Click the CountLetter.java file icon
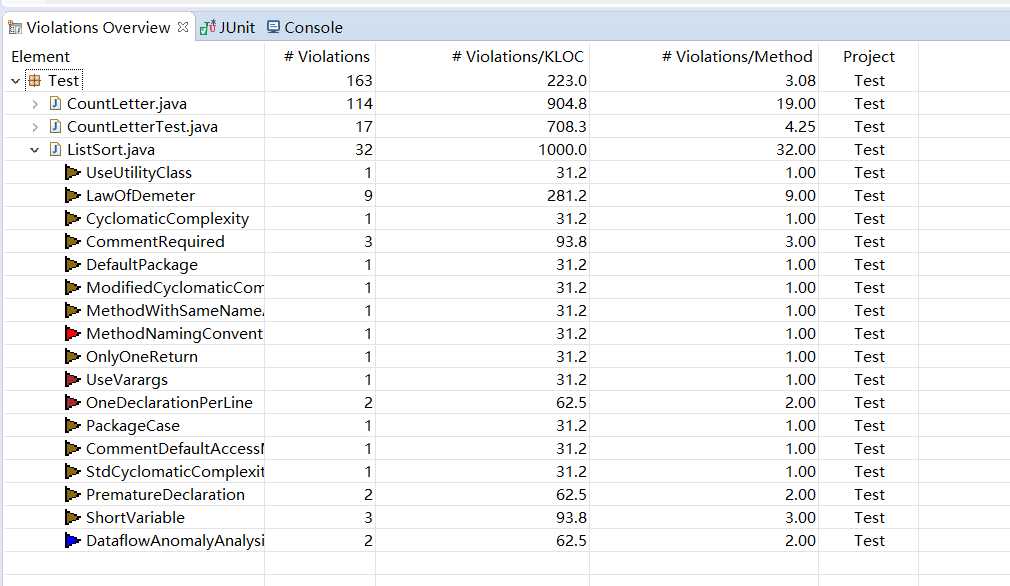This screenshot has height=586, width=1010. (55, 103)
